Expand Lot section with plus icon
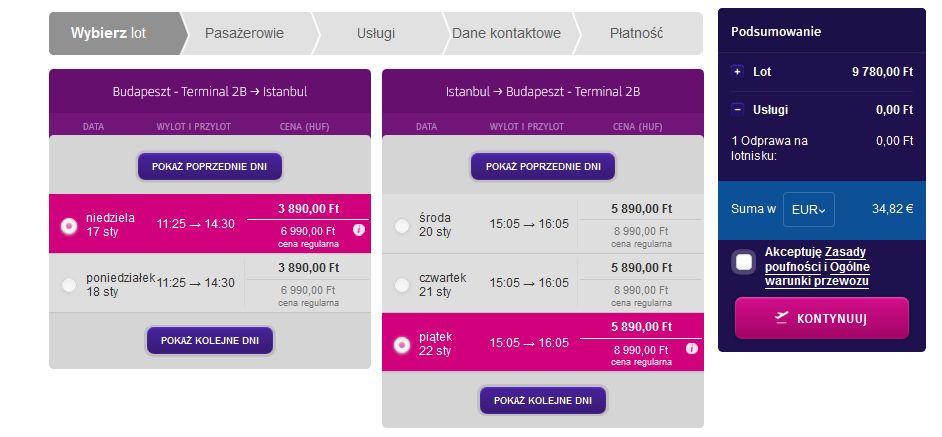Viewport: 942px width, 437px height. point(737,72)
